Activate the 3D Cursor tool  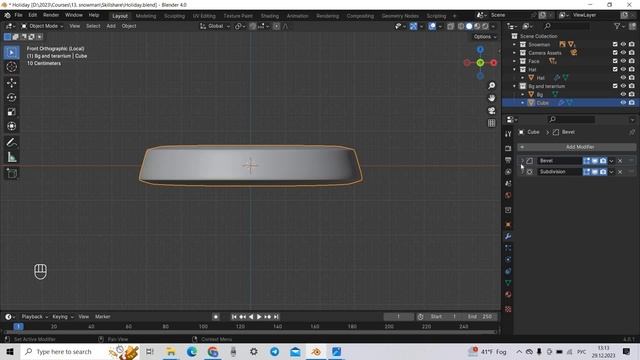click(x=11, y=67)
